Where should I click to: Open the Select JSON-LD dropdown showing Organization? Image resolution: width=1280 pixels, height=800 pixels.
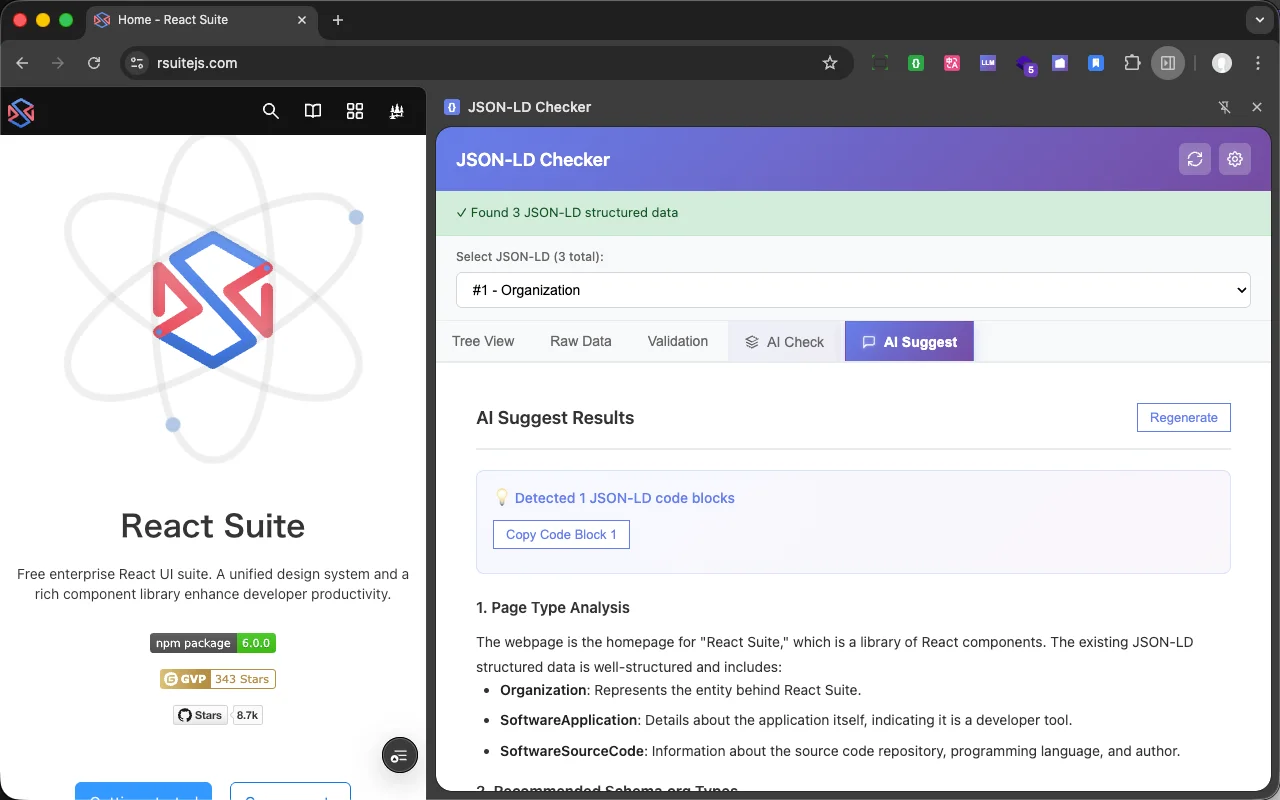853,290
